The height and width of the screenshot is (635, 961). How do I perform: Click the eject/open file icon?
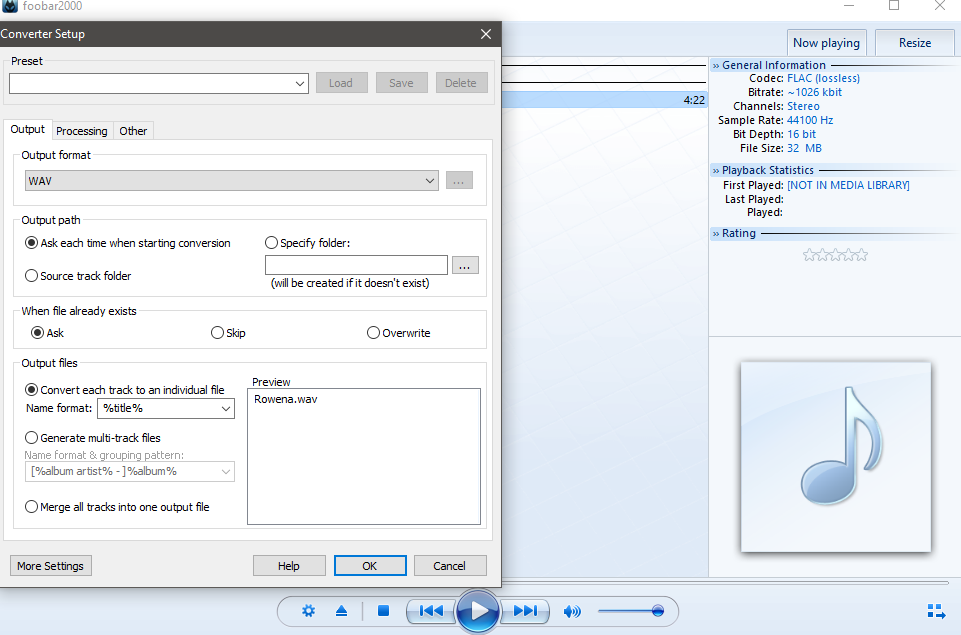[x=341, y=611]
